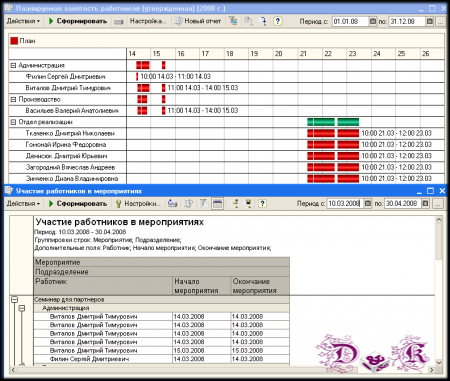The height and width of the screenshot is (381, 450).
Task: Click Новый отчет button
Action: (x=198, y=21)
